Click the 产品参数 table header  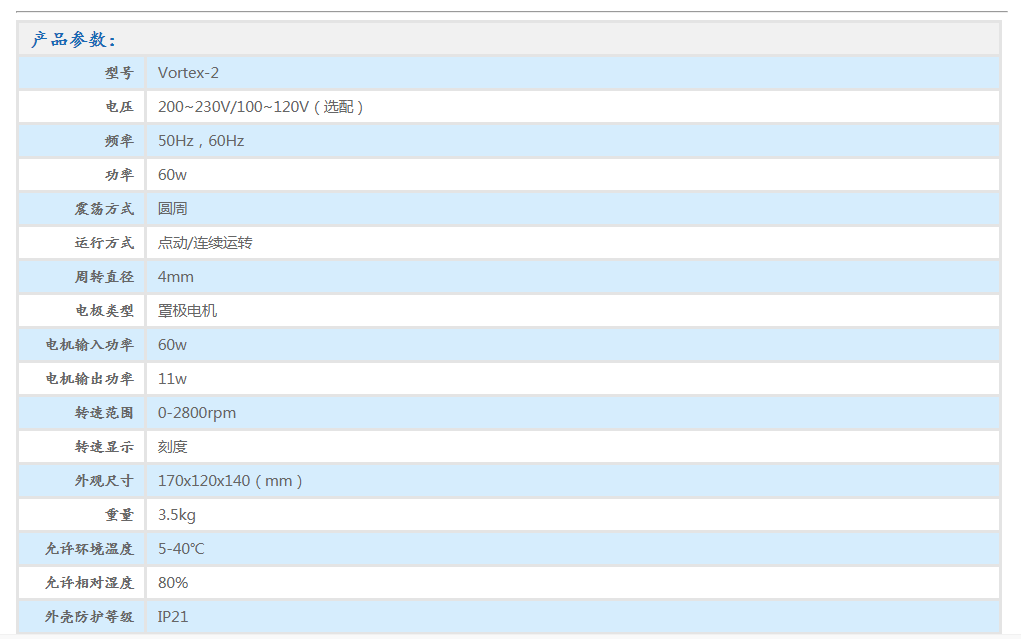coord(75,40)
